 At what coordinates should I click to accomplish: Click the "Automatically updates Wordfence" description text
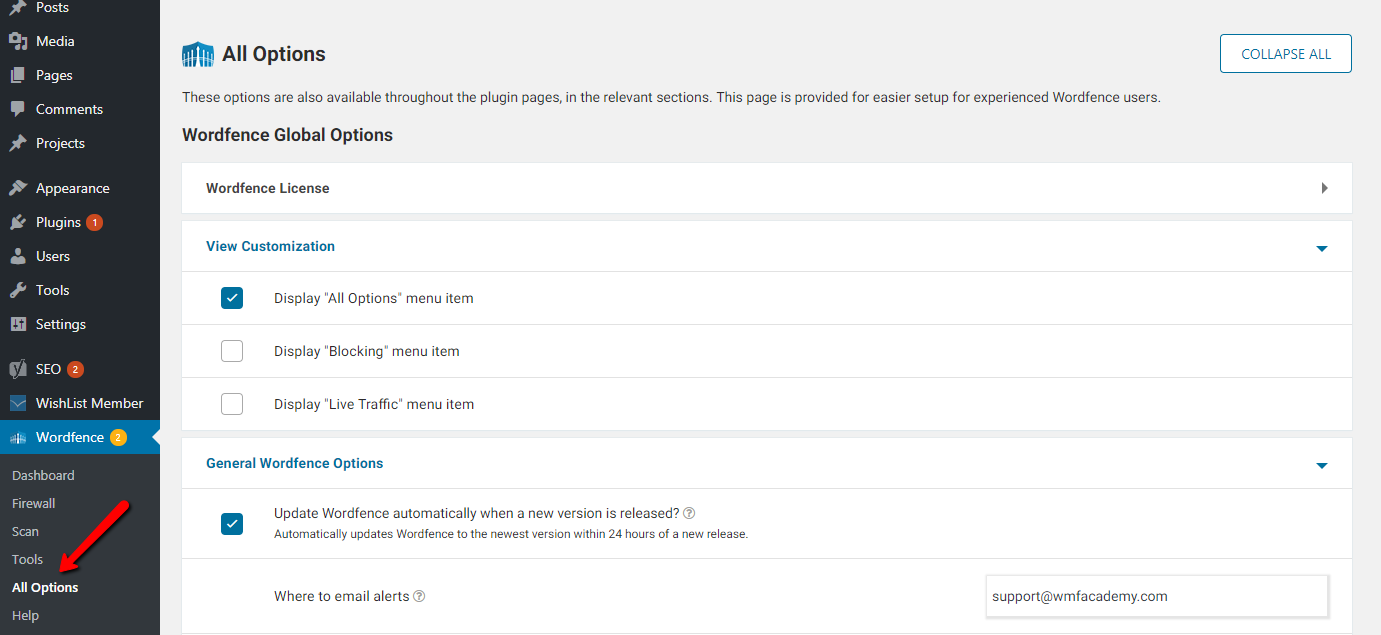coord(511,534)
